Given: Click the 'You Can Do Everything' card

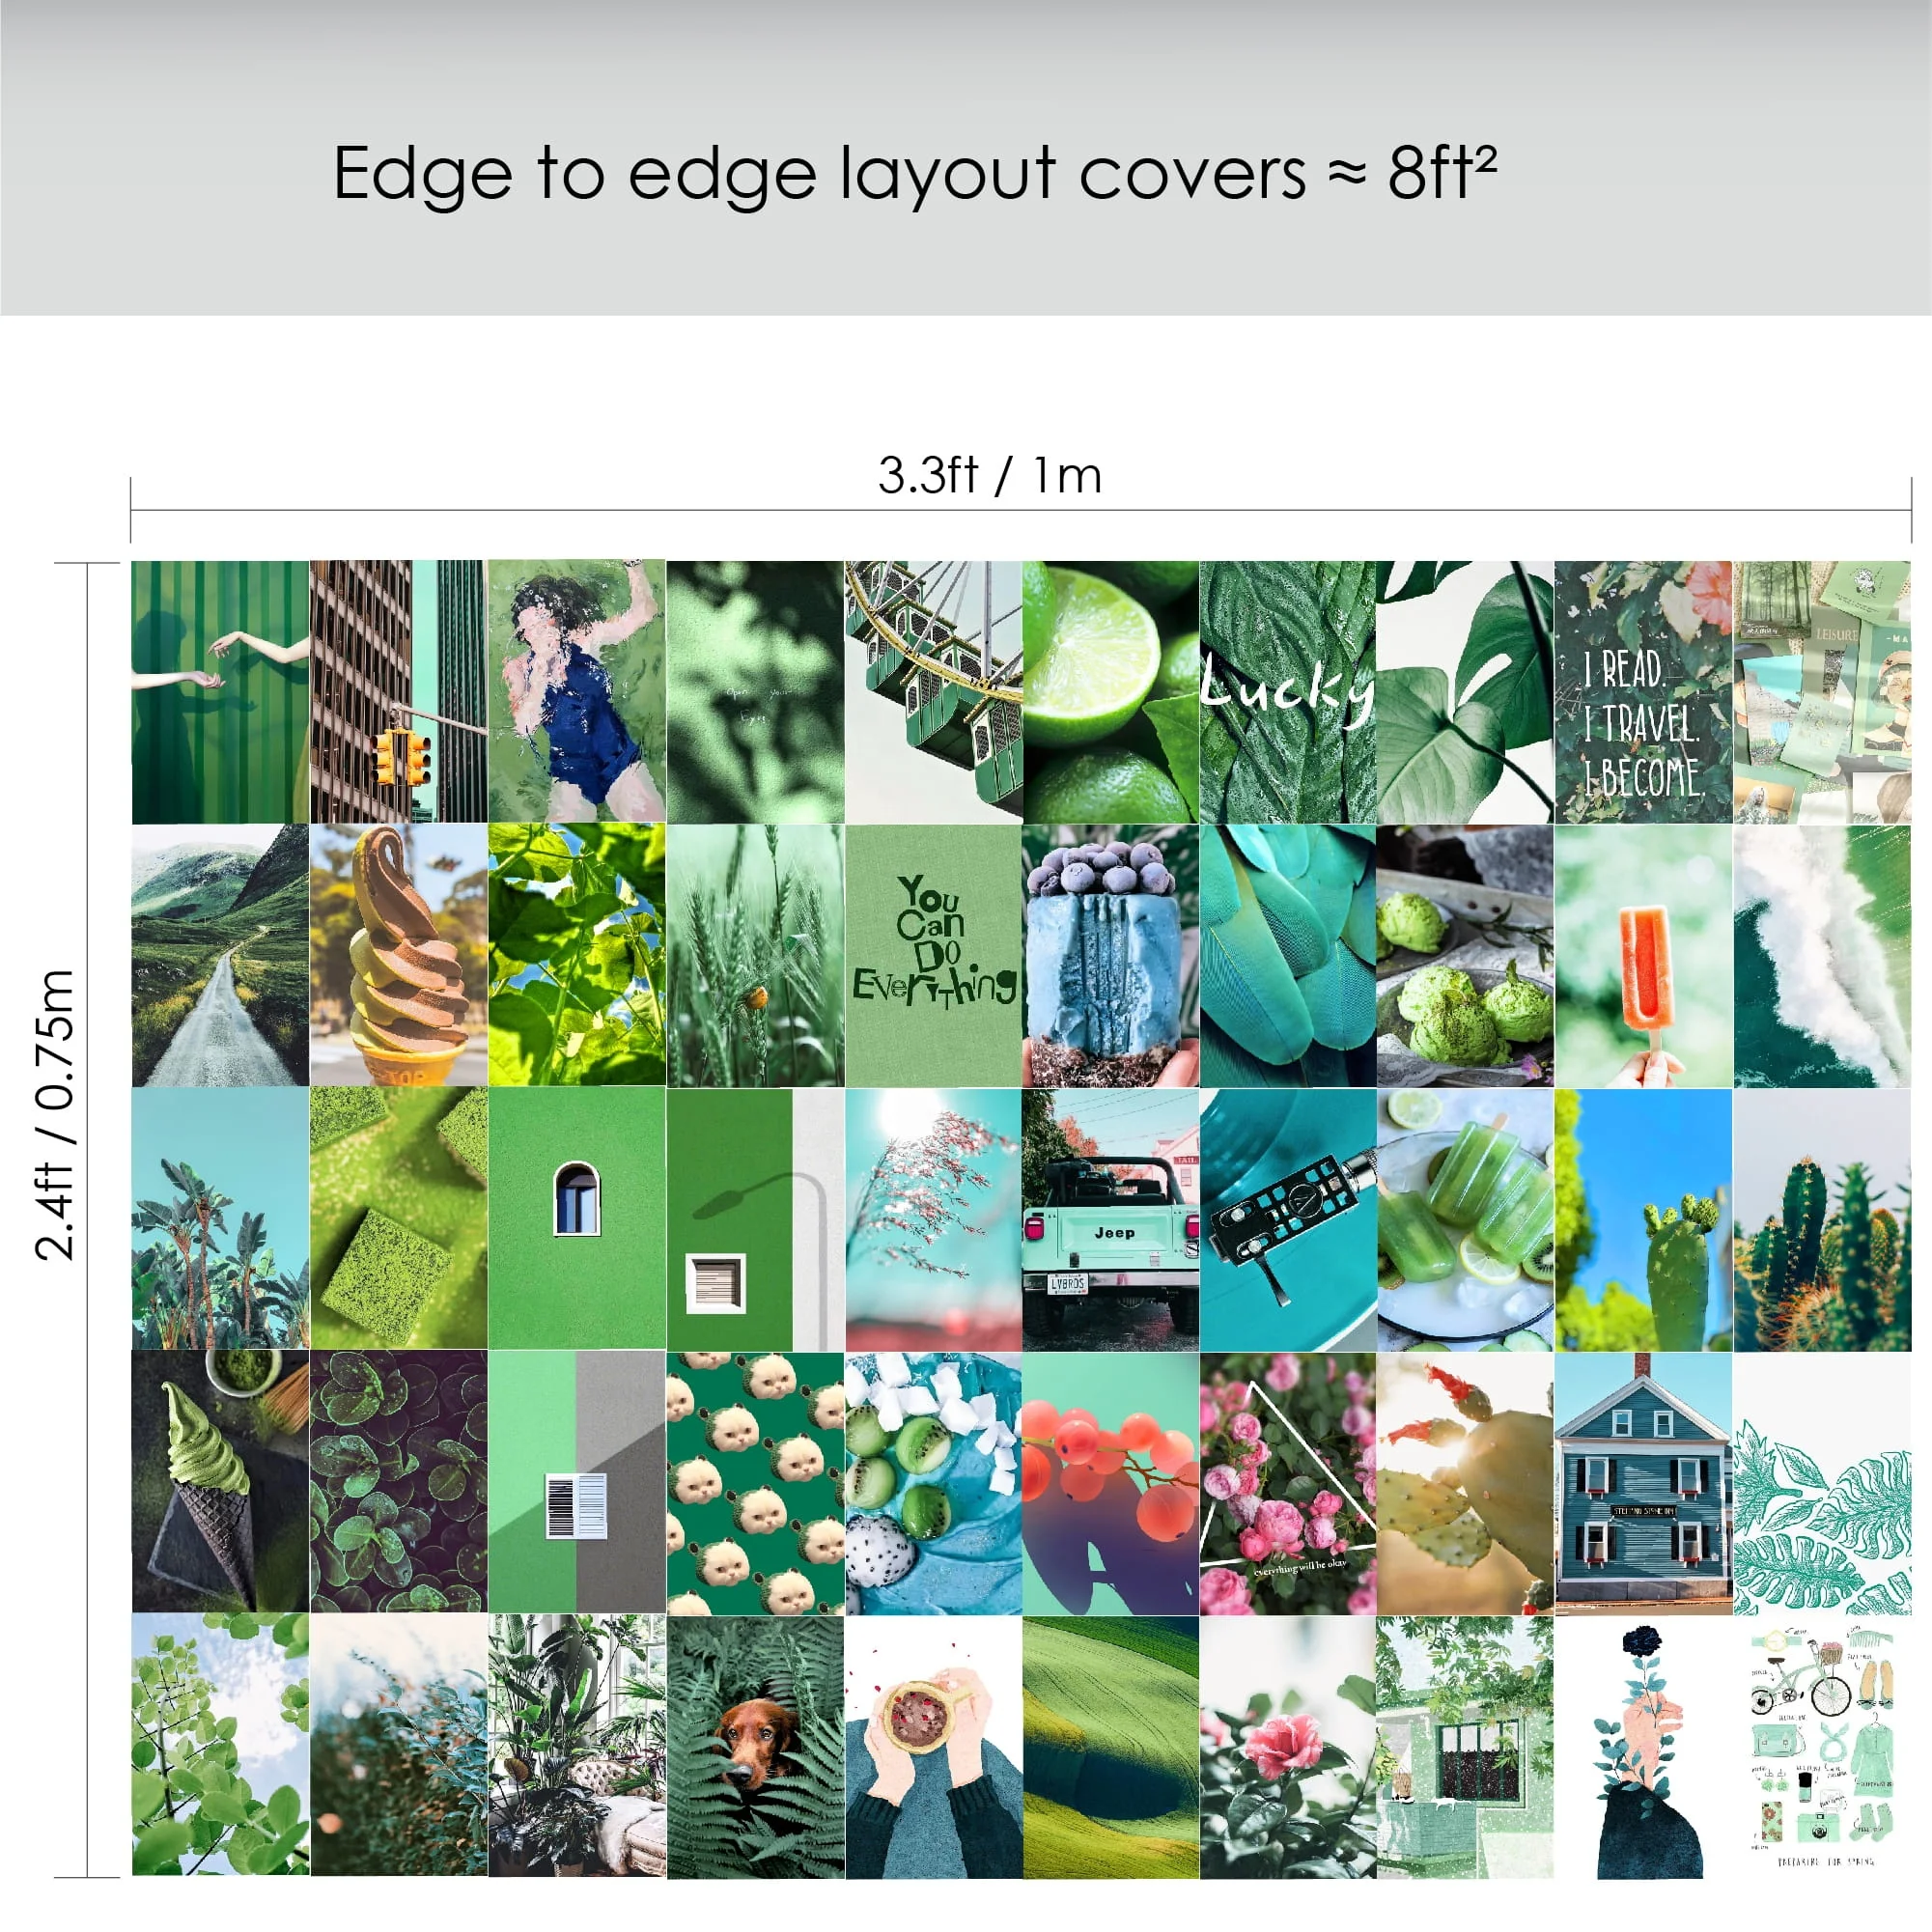Looking at the screenshot, I should click(933, 956).
